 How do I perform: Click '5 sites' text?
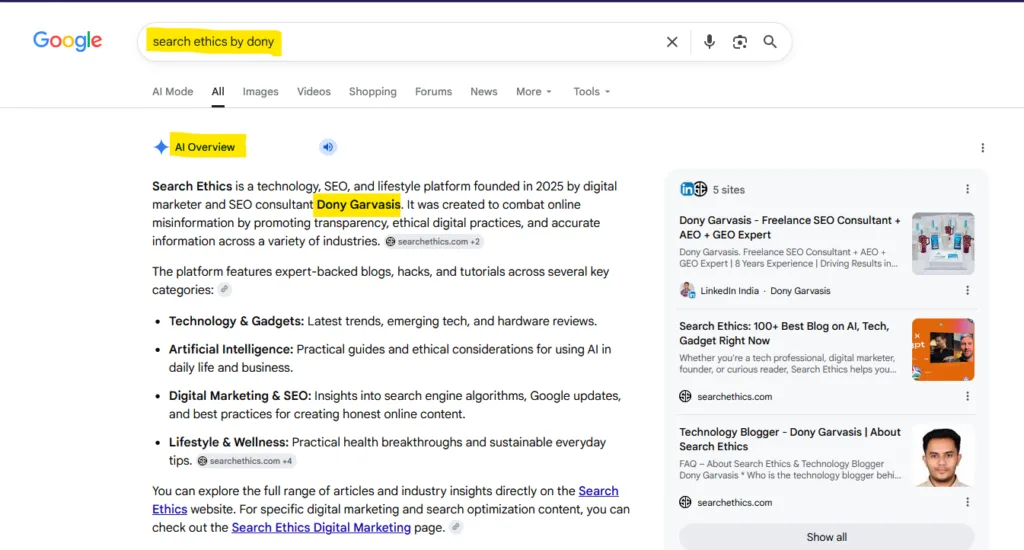pyautogui.click(x=728, y=189)
